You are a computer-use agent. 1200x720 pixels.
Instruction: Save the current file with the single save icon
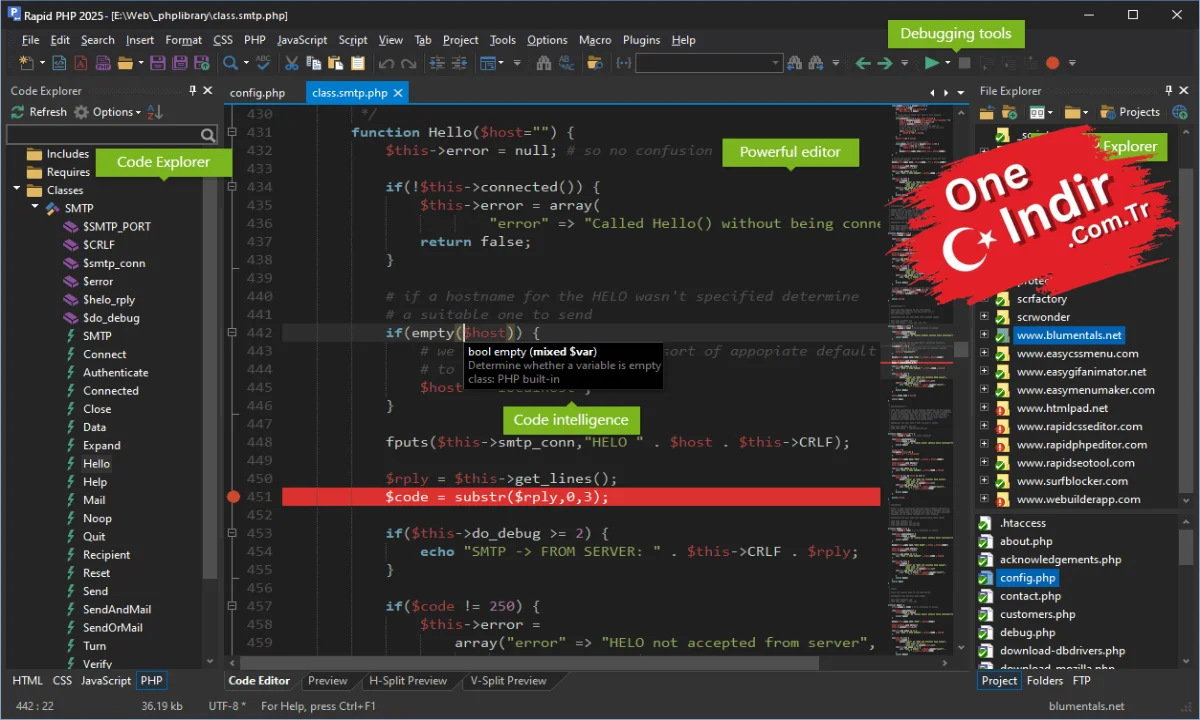click(157, 63)
